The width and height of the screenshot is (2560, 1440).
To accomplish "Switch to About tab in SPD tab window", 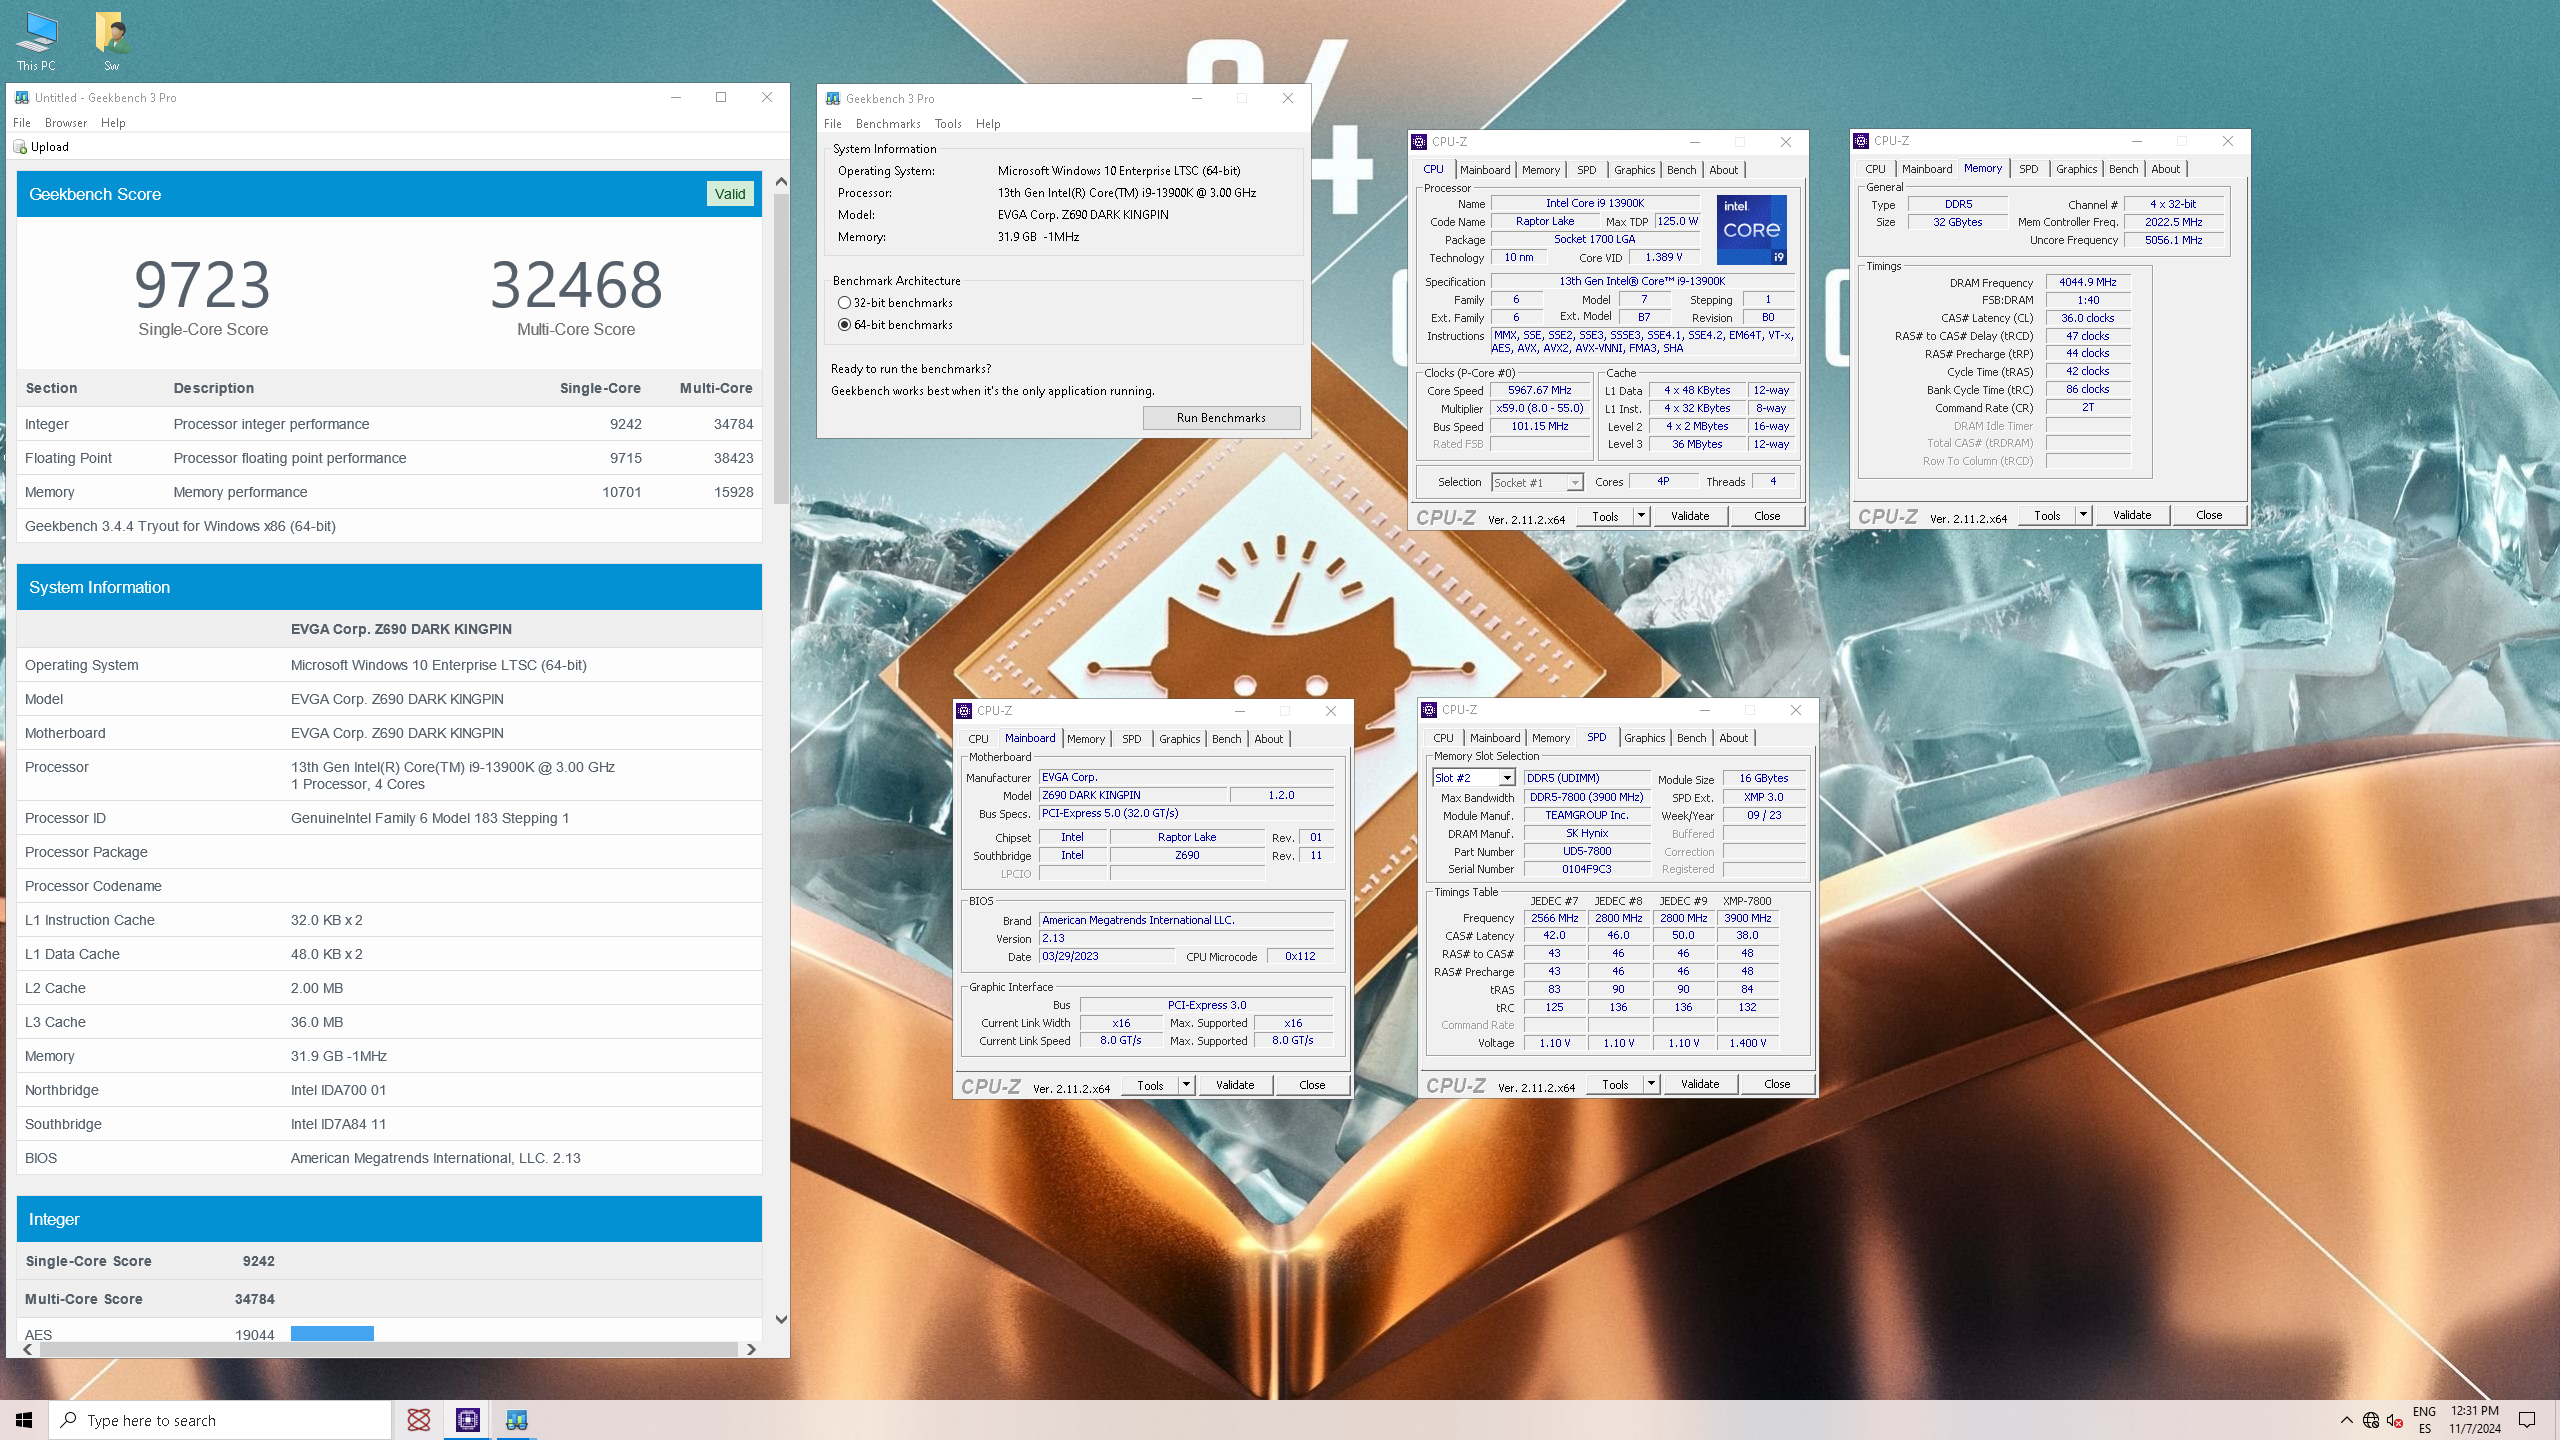I will [x=1733, y=738].
